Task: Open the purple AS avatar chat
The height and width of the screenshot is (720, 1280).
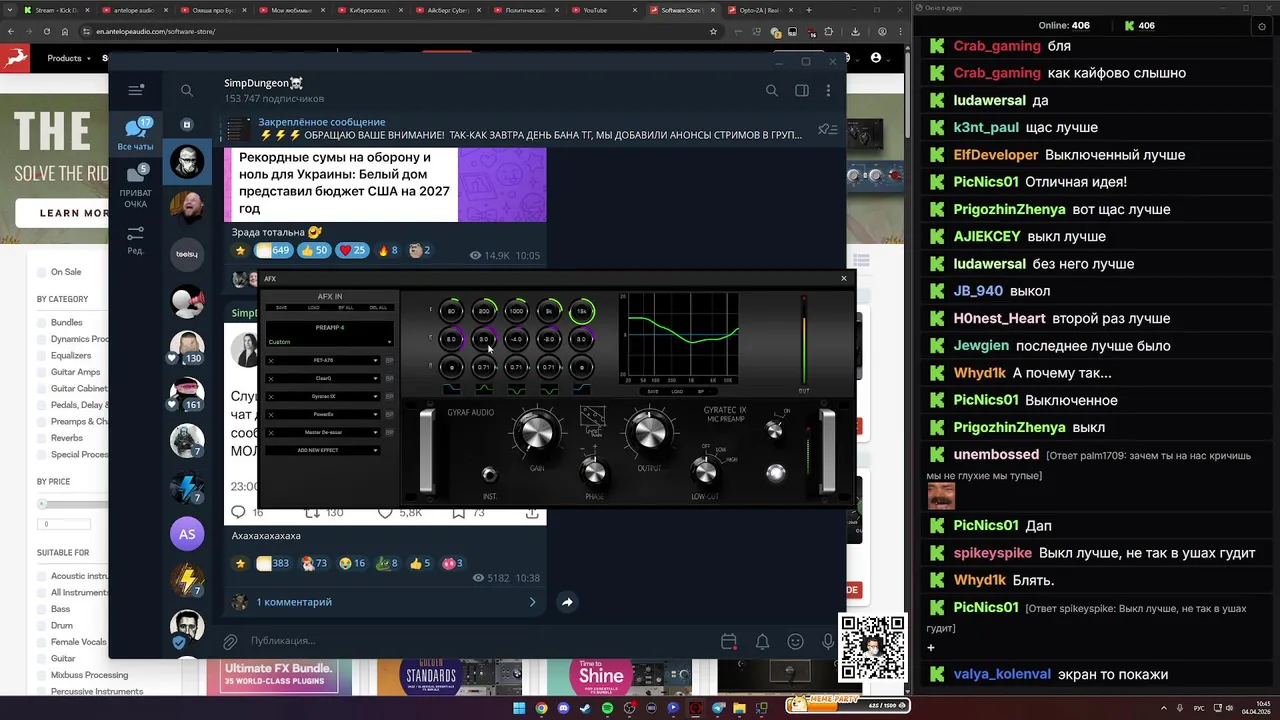Action: coord(187,534)
